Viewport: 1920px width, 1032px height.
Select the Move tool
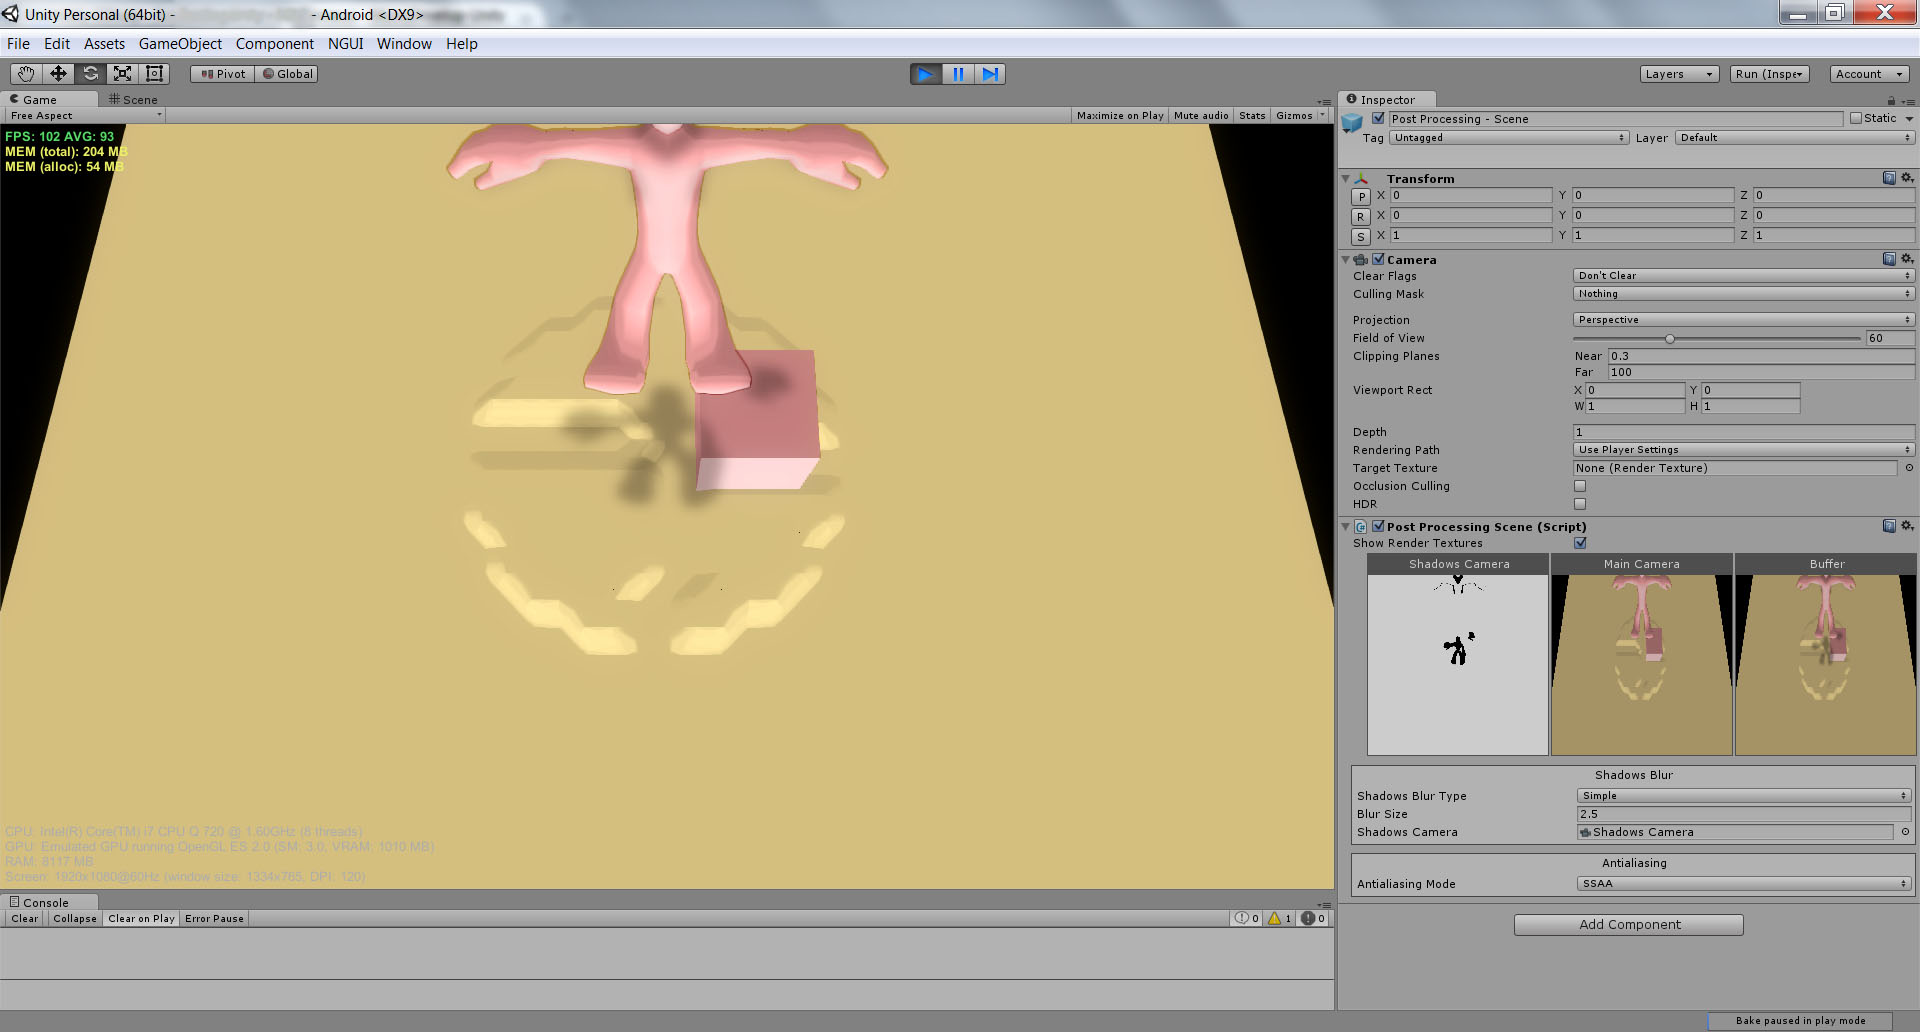[x=57, y=73]
